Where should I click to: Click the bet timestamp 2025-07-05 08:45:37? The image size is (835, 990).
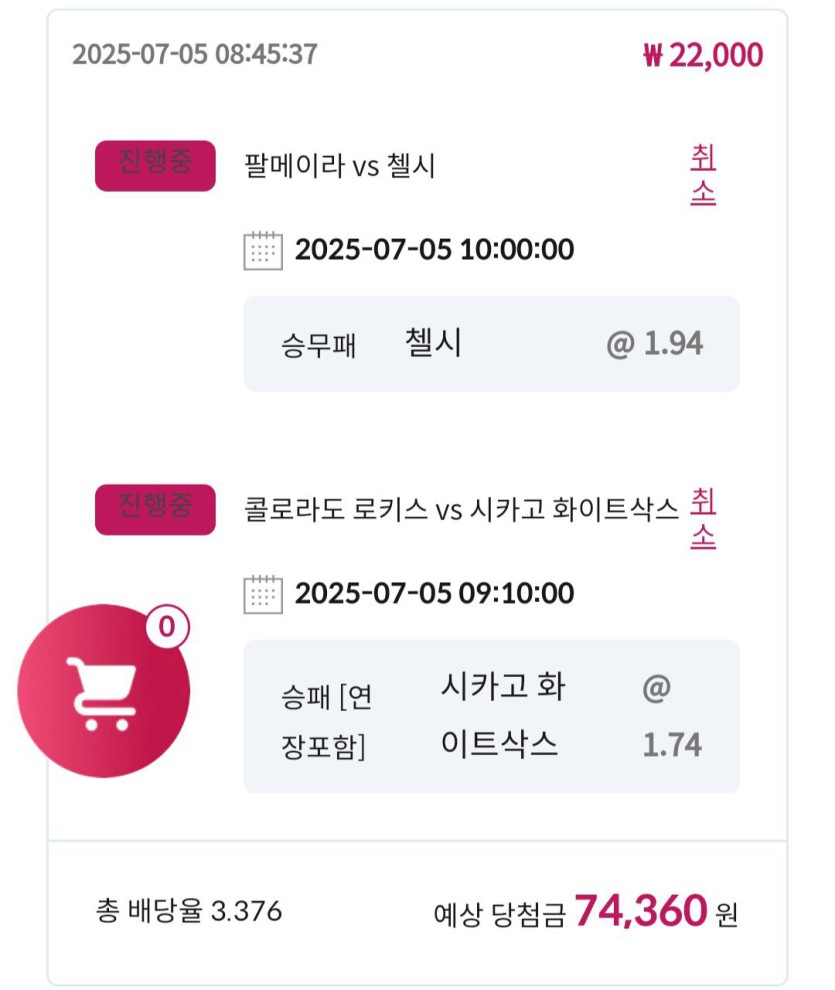[x=195, y=54]
